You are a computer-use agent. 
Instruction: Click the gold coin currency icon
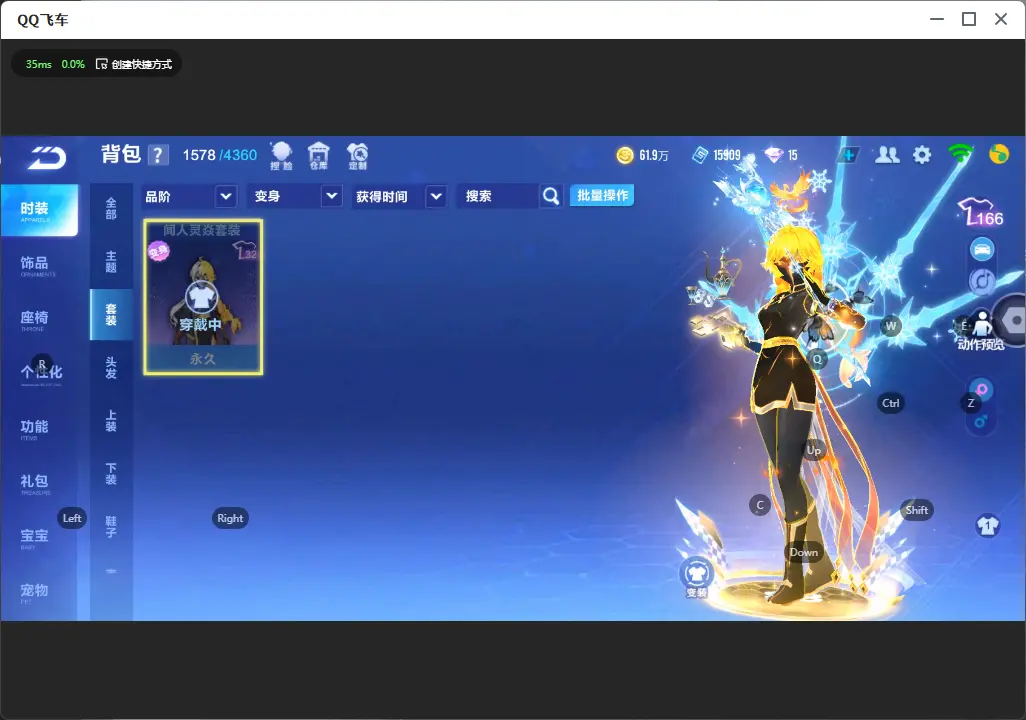pos(625,155)
